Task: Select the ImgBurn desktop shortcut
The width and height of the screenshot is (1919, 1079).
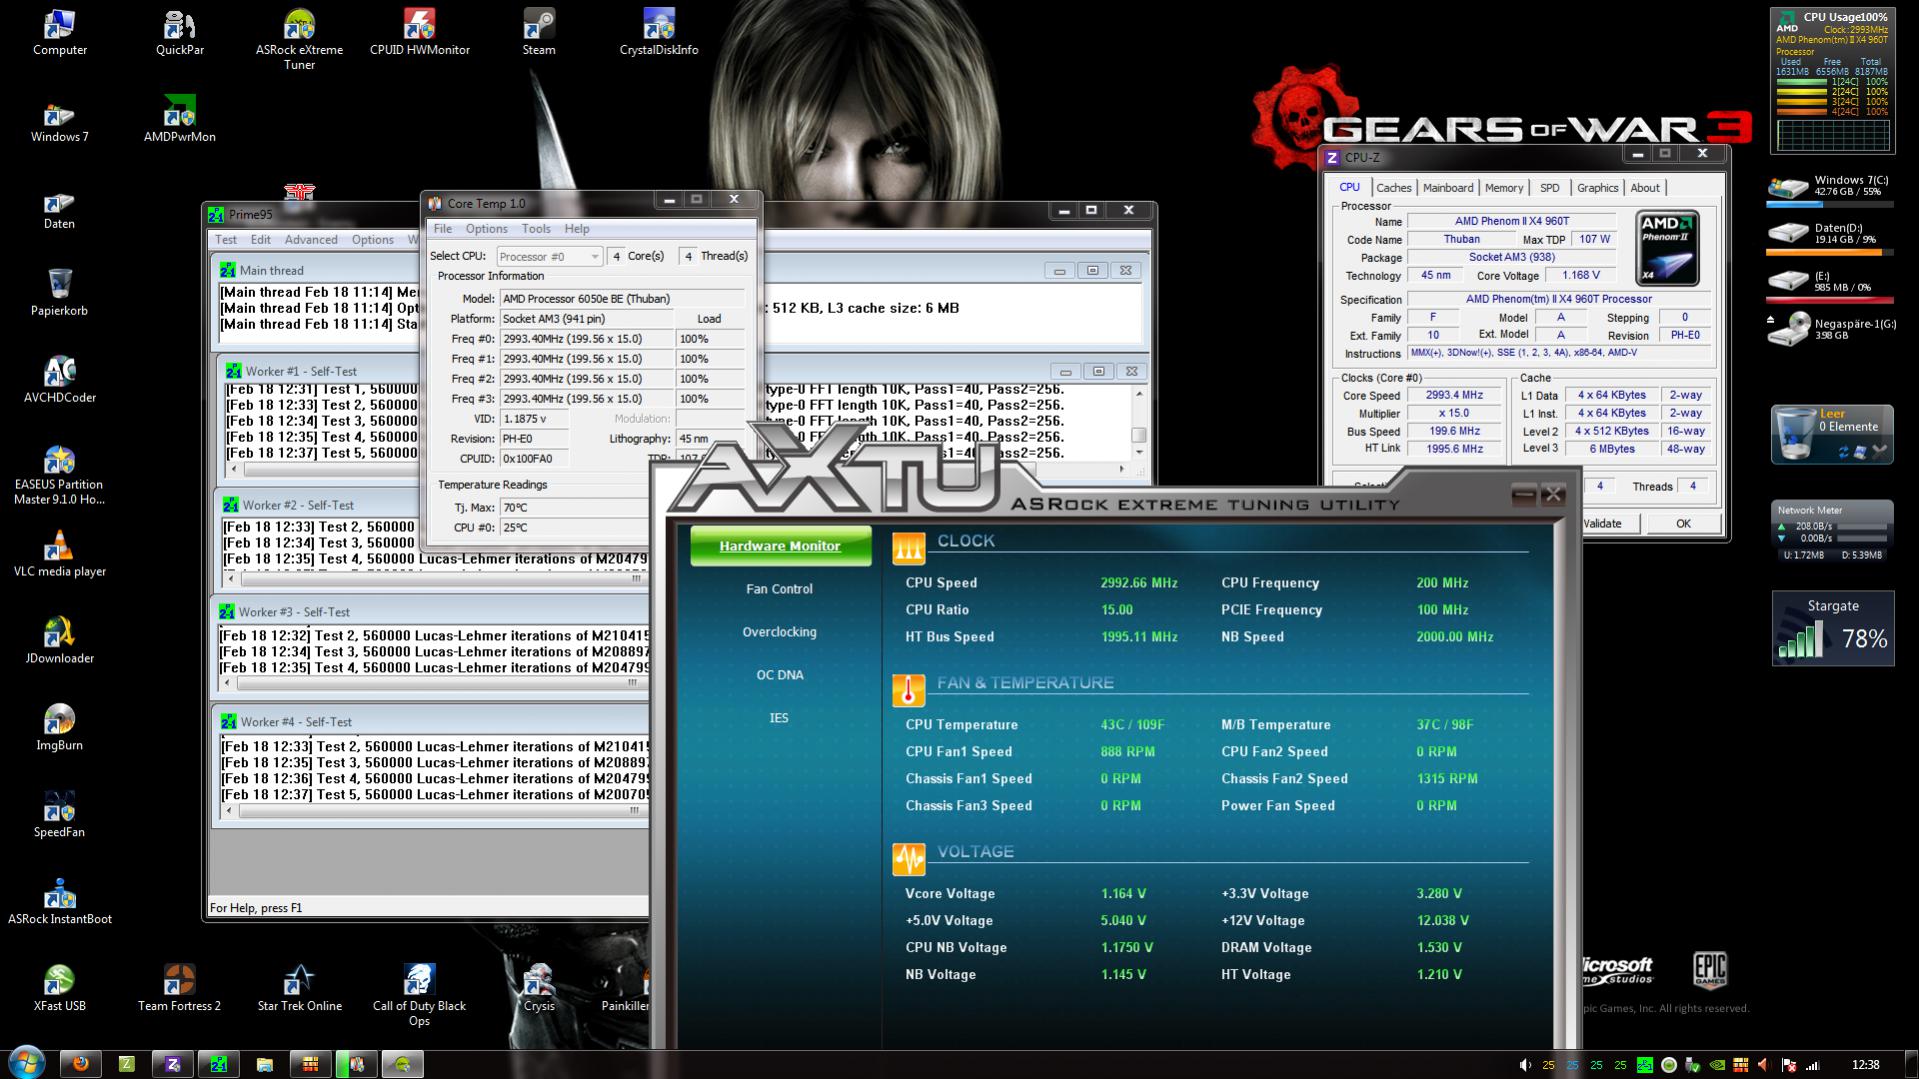Action: (x=59, y=729)
